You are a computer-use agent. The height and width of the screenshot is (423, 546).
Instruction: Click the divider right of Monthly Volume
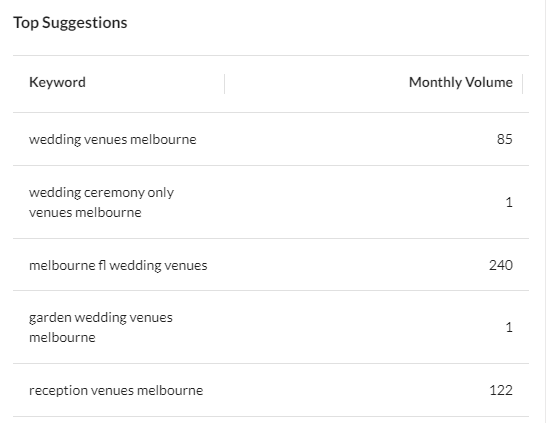click(x=523, y=84)
